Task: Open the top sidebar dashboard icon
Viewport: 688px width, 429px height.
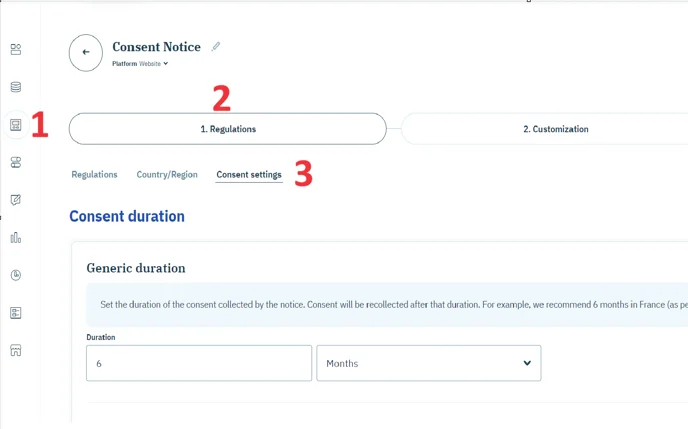Action: (x=16, y=49)
